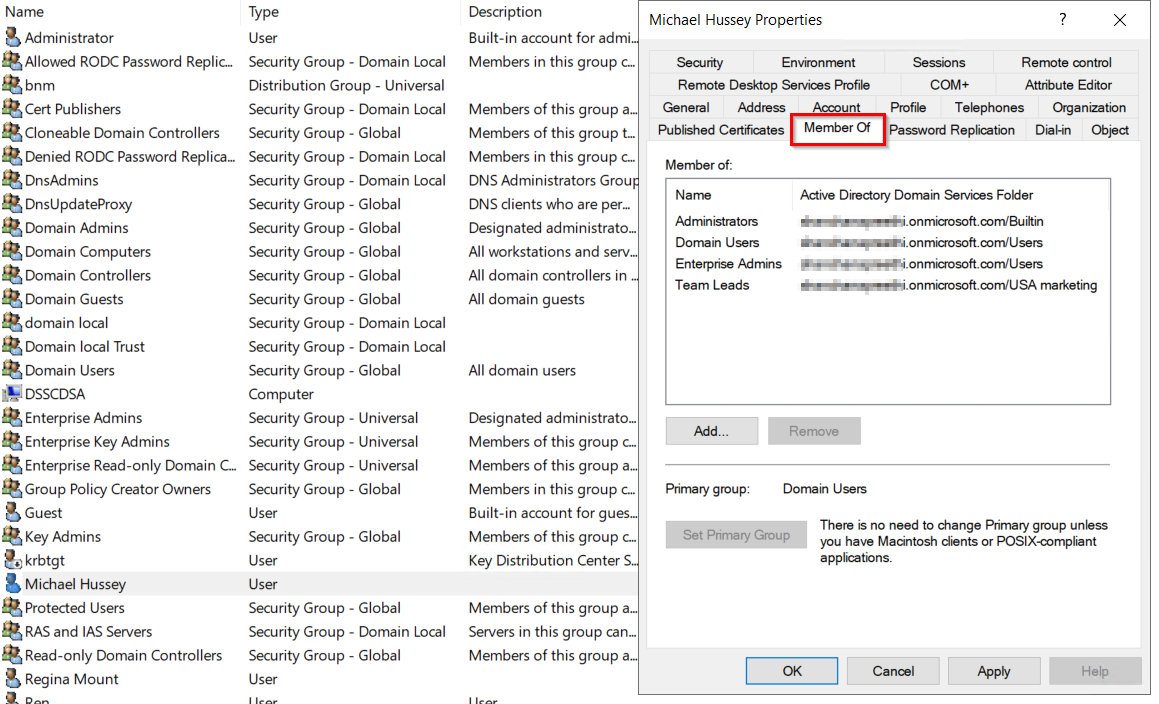Select the Account tab
This screenshot has width=1159, height=704.
coord(836,107)
